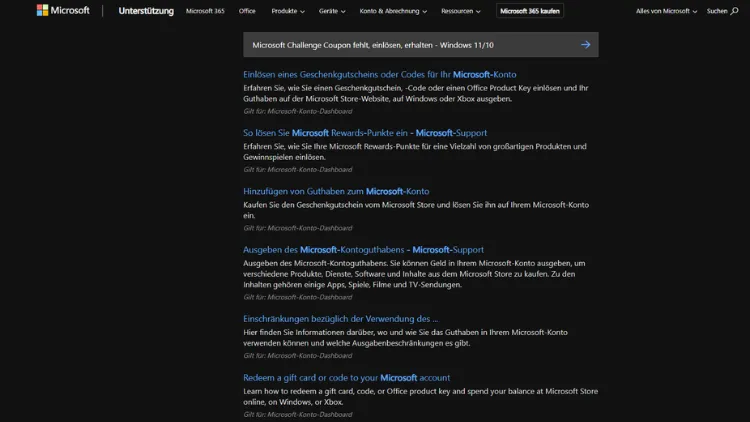Click description starting Kaufen Sie den Geschenkgutschein

click(416, 210)
